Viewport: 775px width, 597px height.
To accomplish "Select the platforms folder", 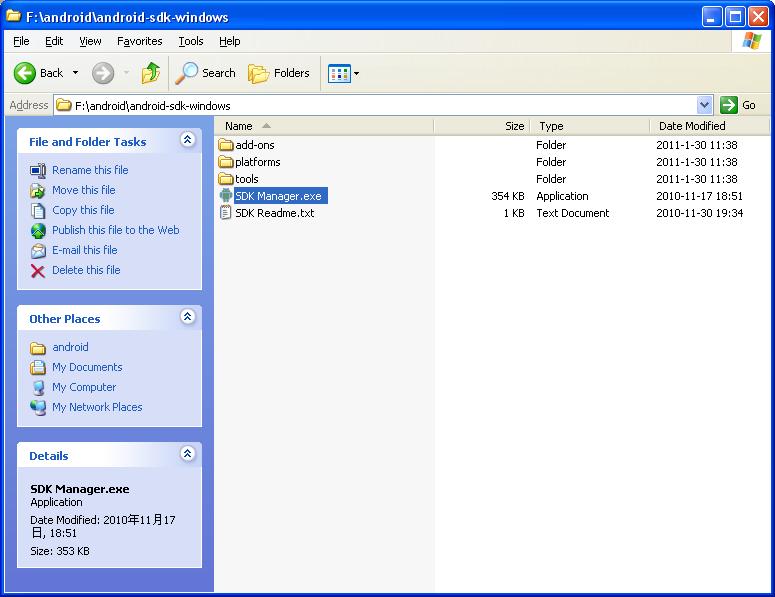I will click(258, 162).
